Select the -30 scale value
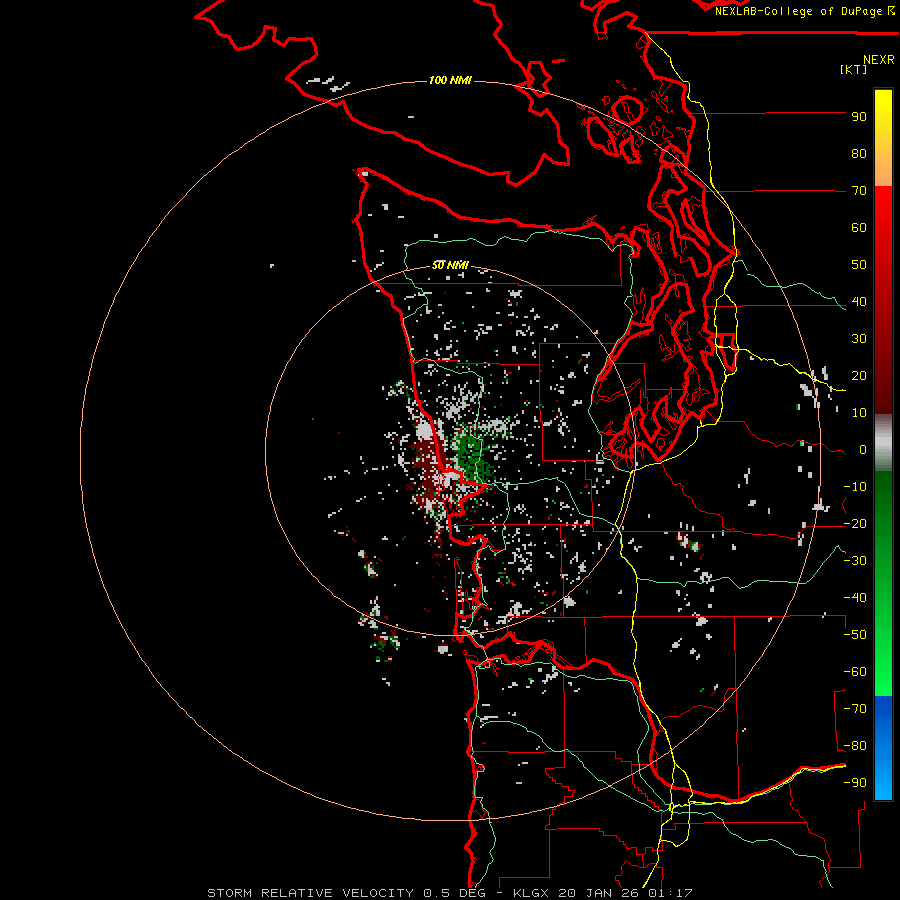900x900 pixels. click(x=855, y=561)
